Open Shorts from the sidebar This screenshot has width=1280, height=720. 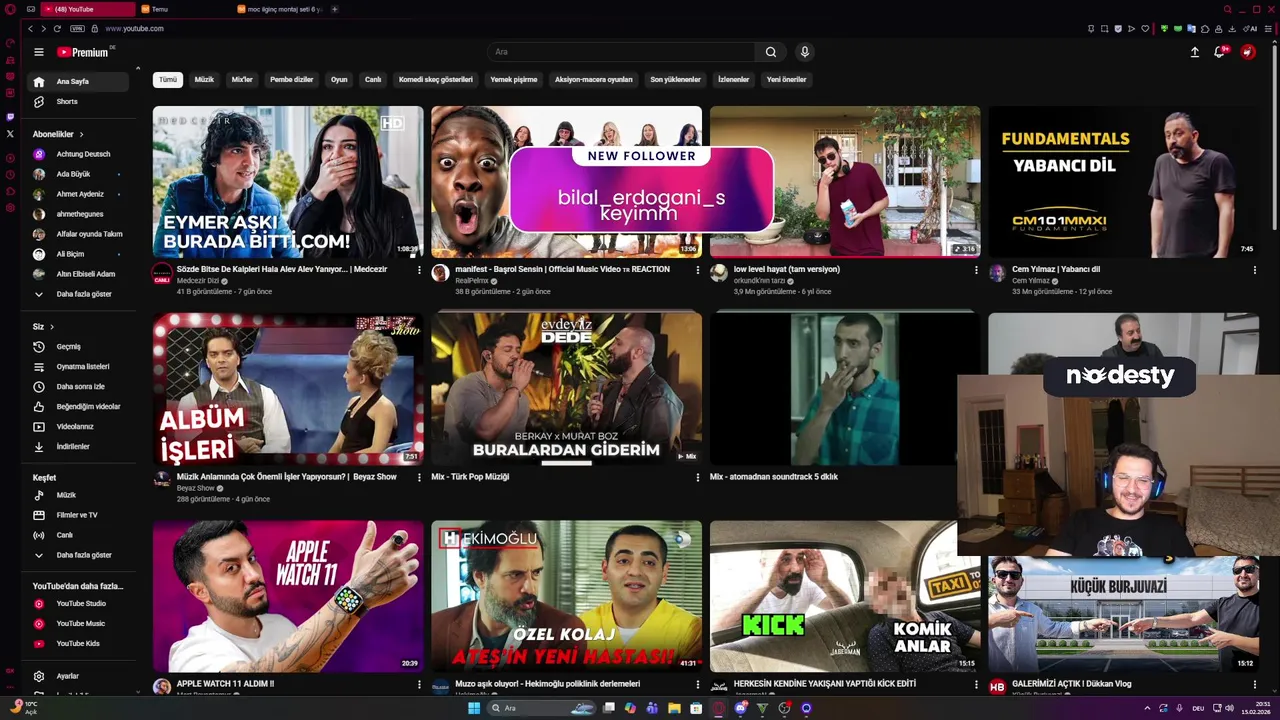[x=80, y=102]
